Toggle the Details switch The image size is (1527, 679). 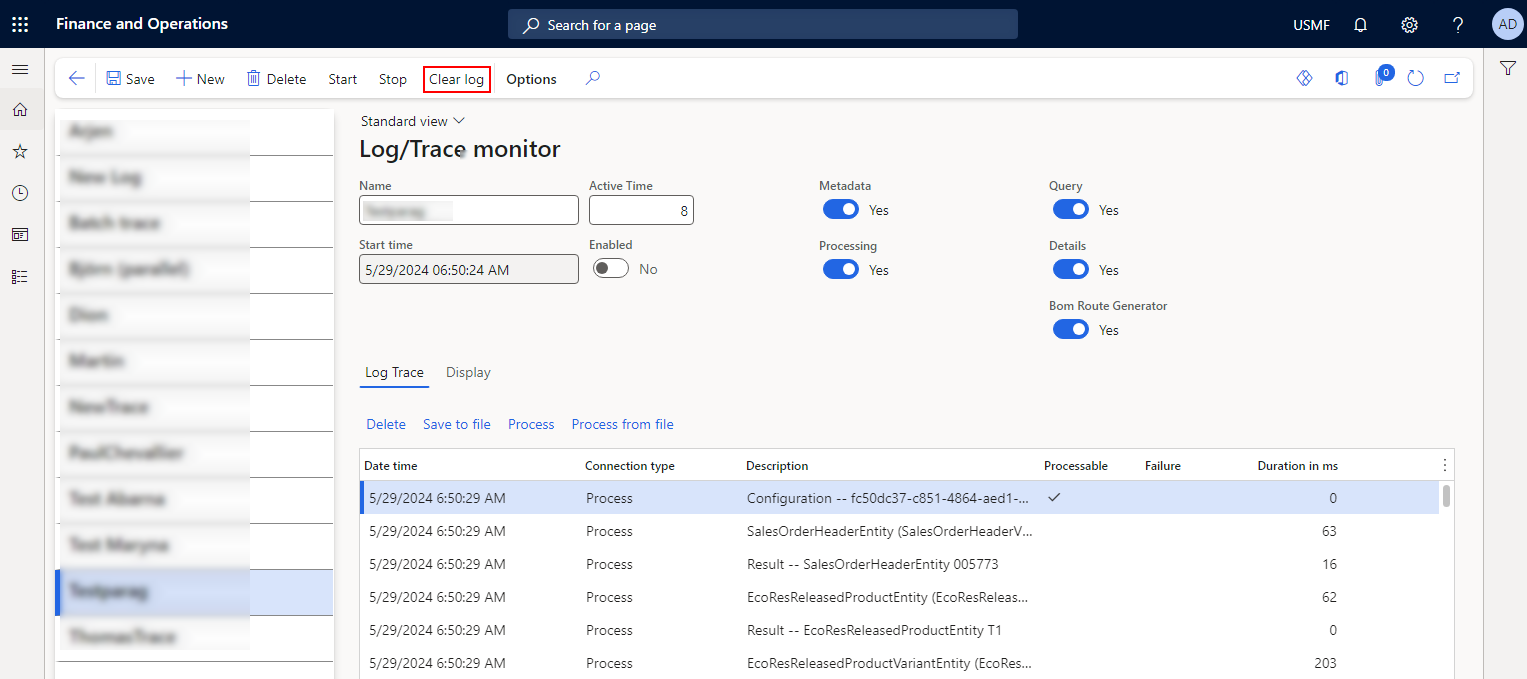tap(1071, 270)
